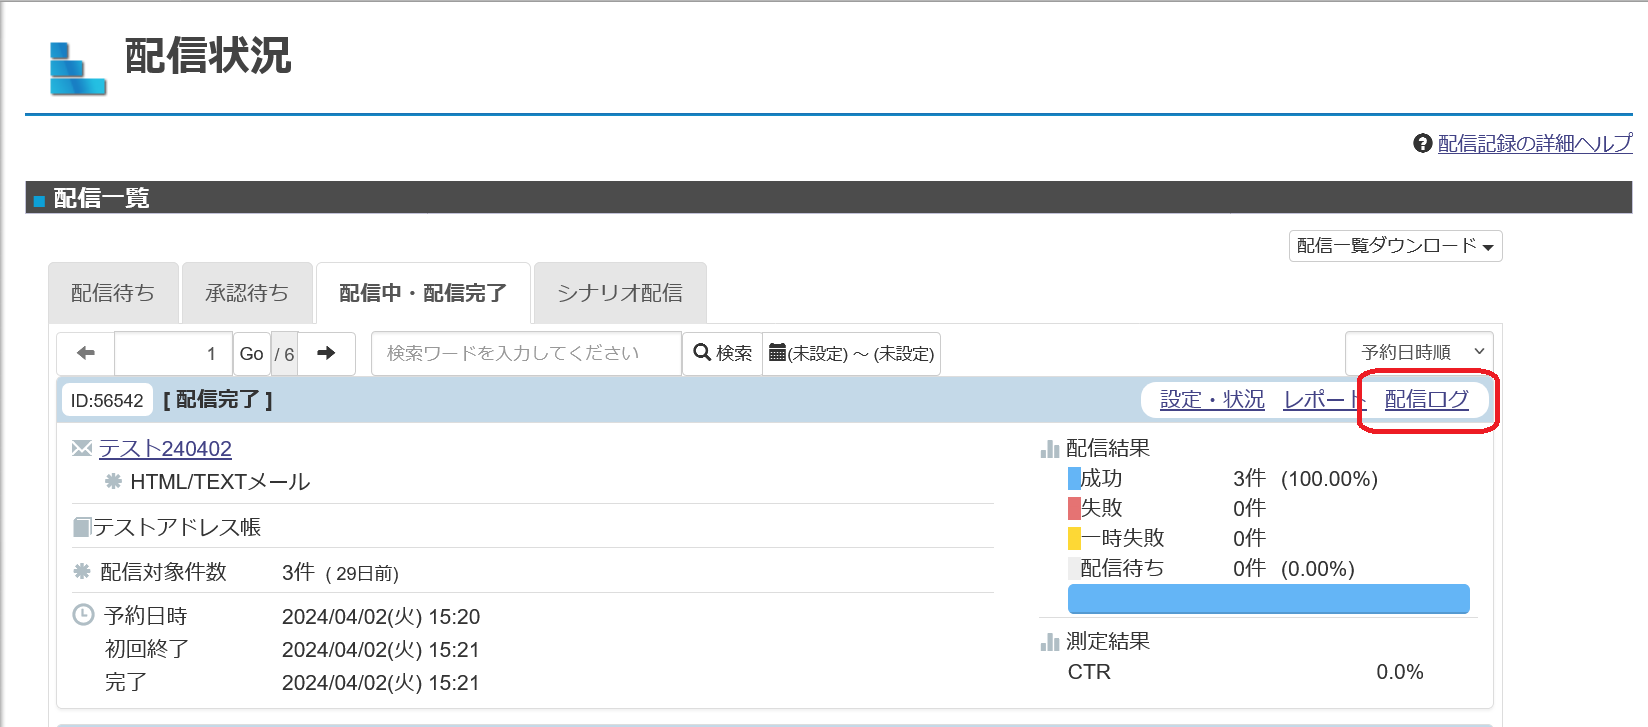
Task: Switch to the 配信待ち tab
Action: pyautogui.click(x=113, y=293)
